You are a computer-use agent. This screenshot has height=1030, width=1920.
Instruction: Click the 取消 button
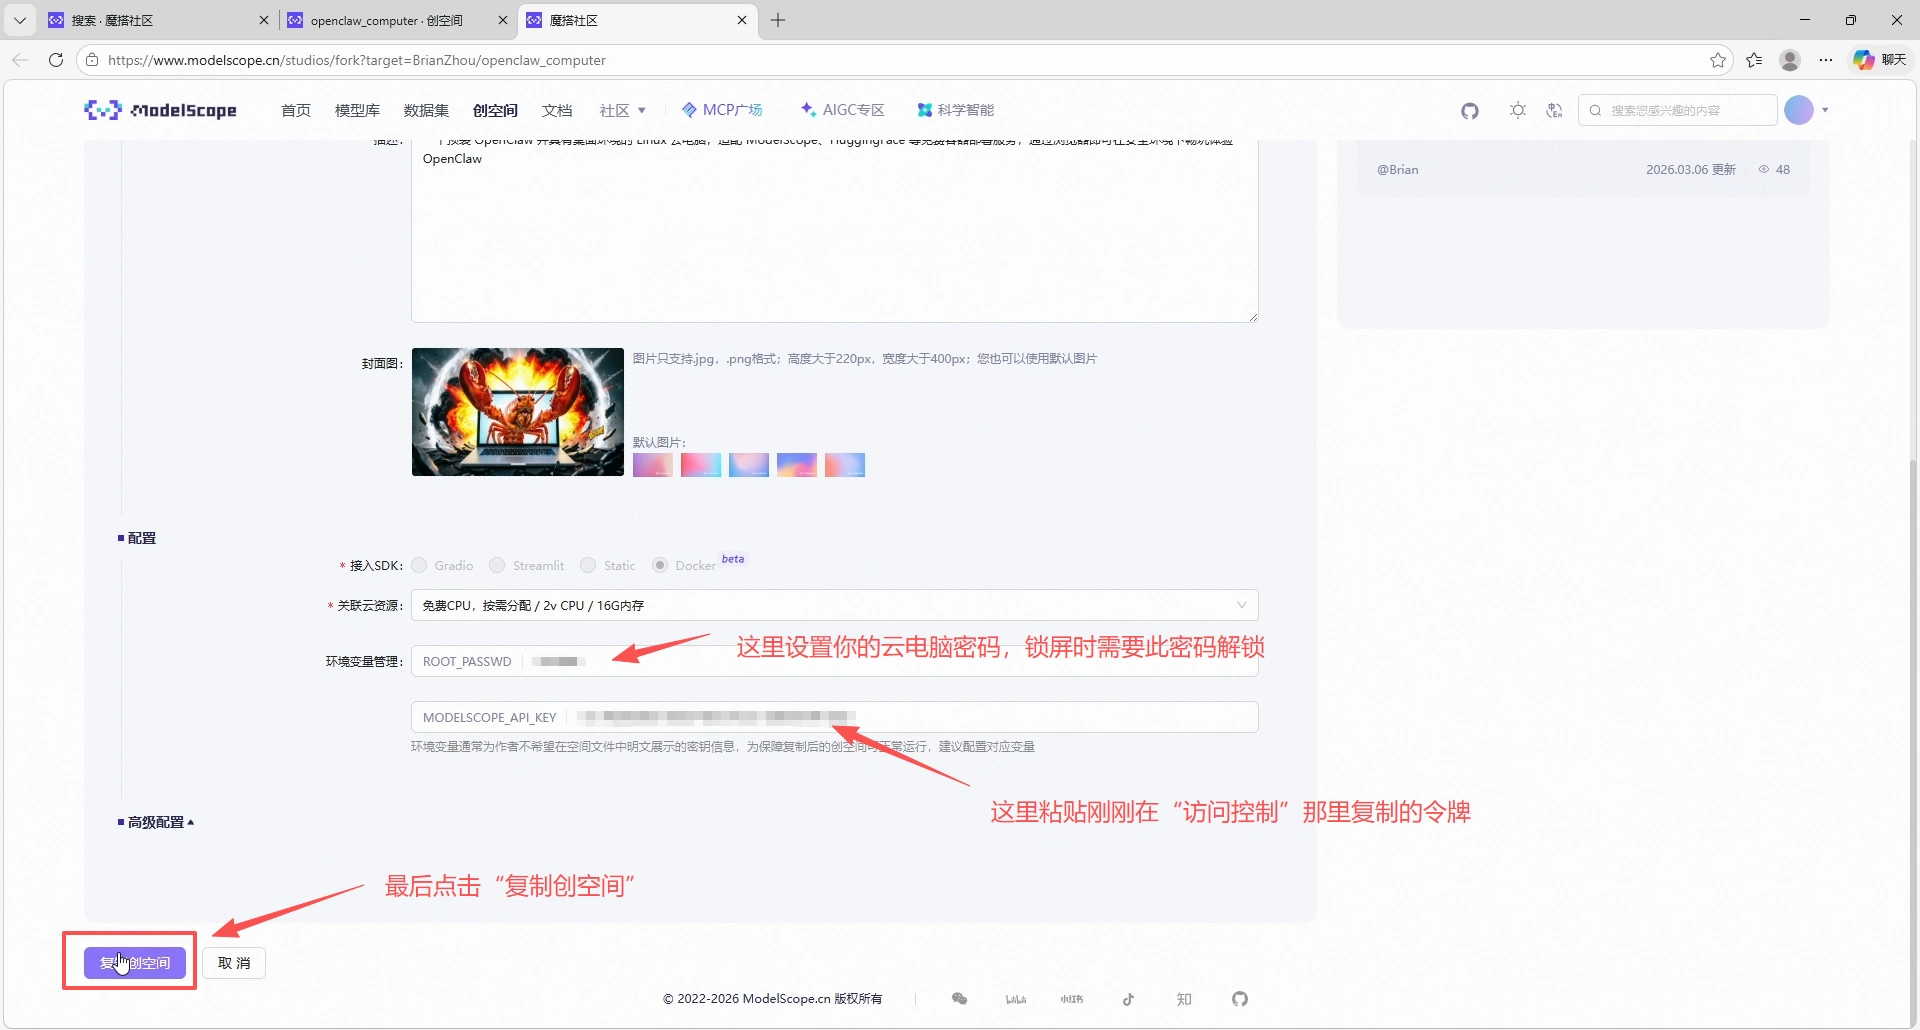234,963
